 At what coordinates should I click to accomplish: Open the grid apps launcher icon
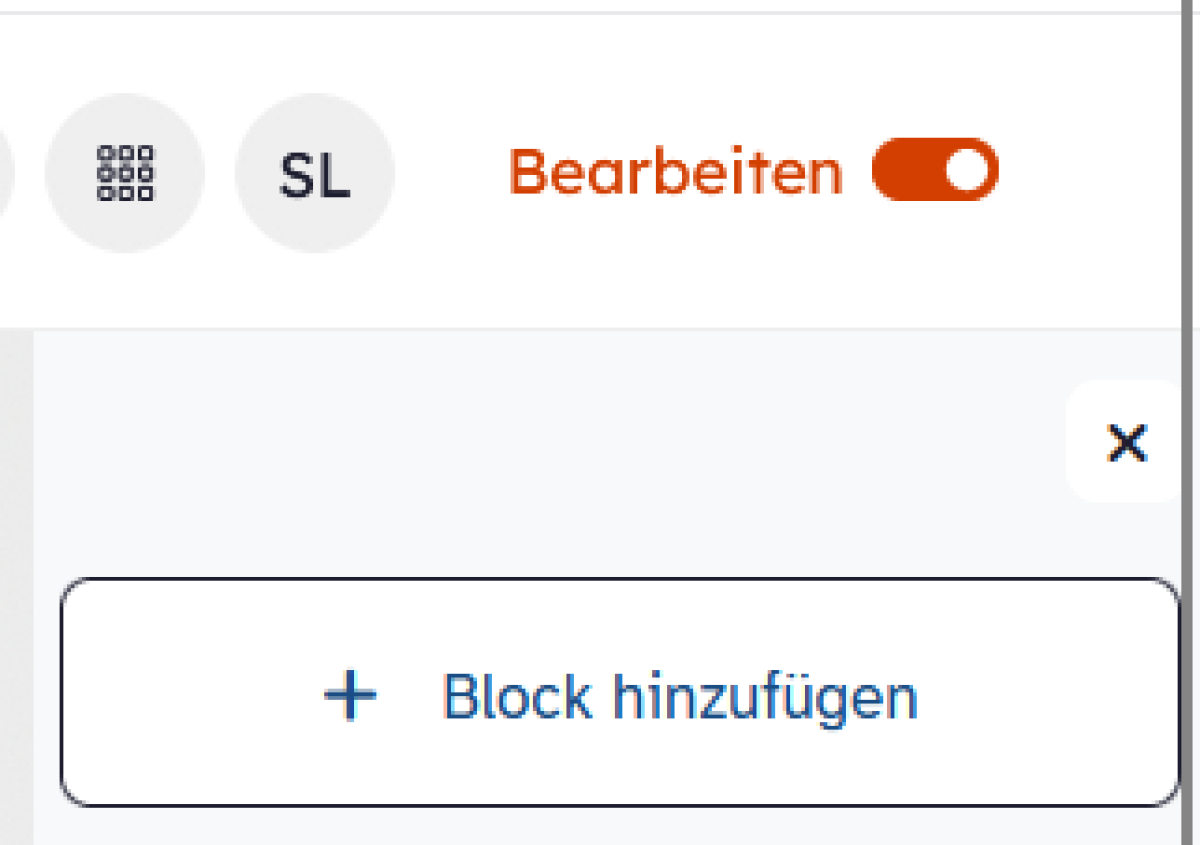(125, 173)
